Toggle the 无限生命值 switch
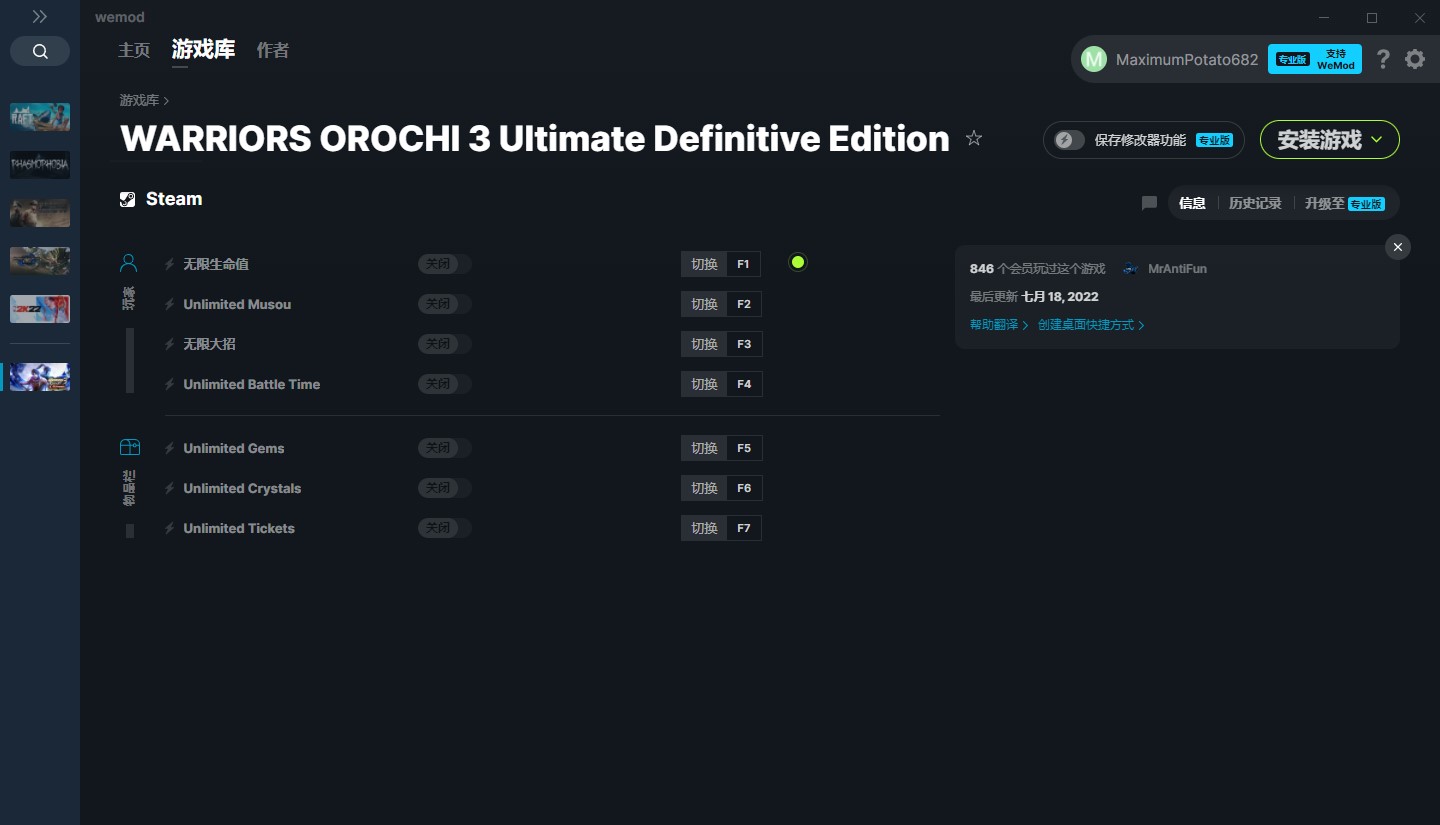 point(444,264)
